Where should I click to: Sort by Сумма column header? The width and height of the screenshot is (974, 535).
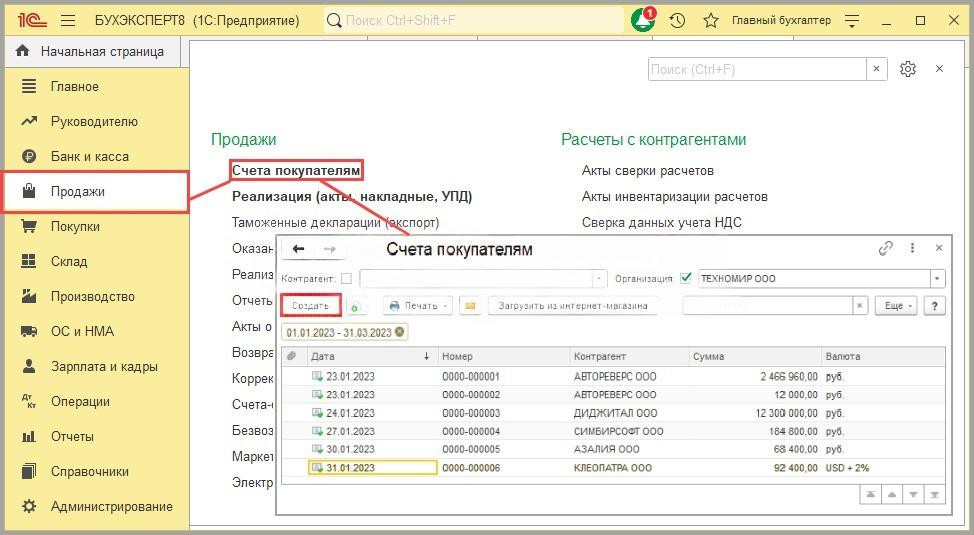(x=757, y=357)
